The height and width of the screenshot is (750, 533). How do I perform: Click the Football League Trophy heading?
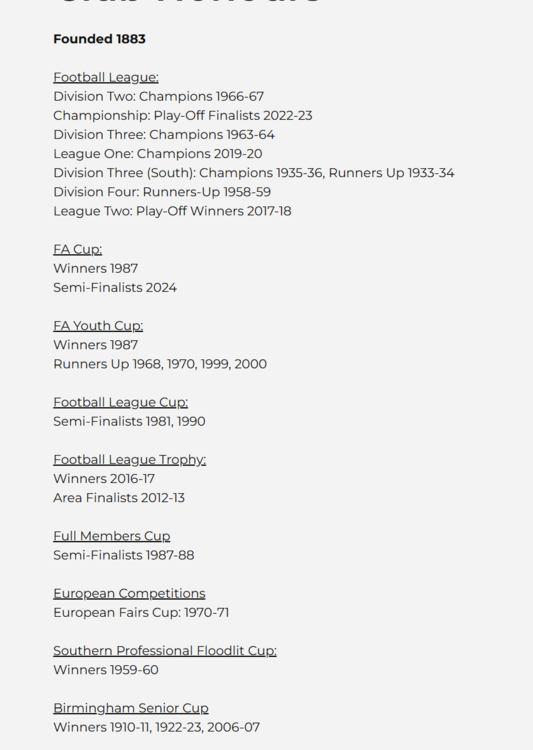click(x=130, y=460)
